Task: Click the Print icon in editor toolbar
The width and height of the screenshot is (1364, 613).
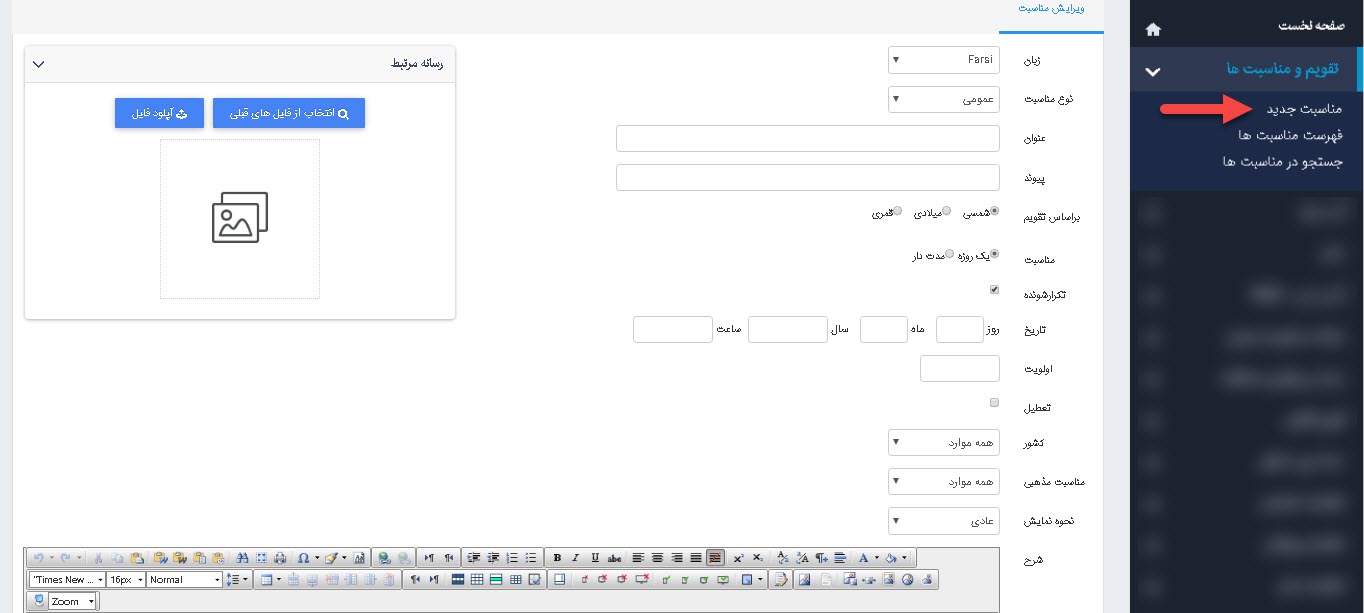Action: click(x=281, y=558)
